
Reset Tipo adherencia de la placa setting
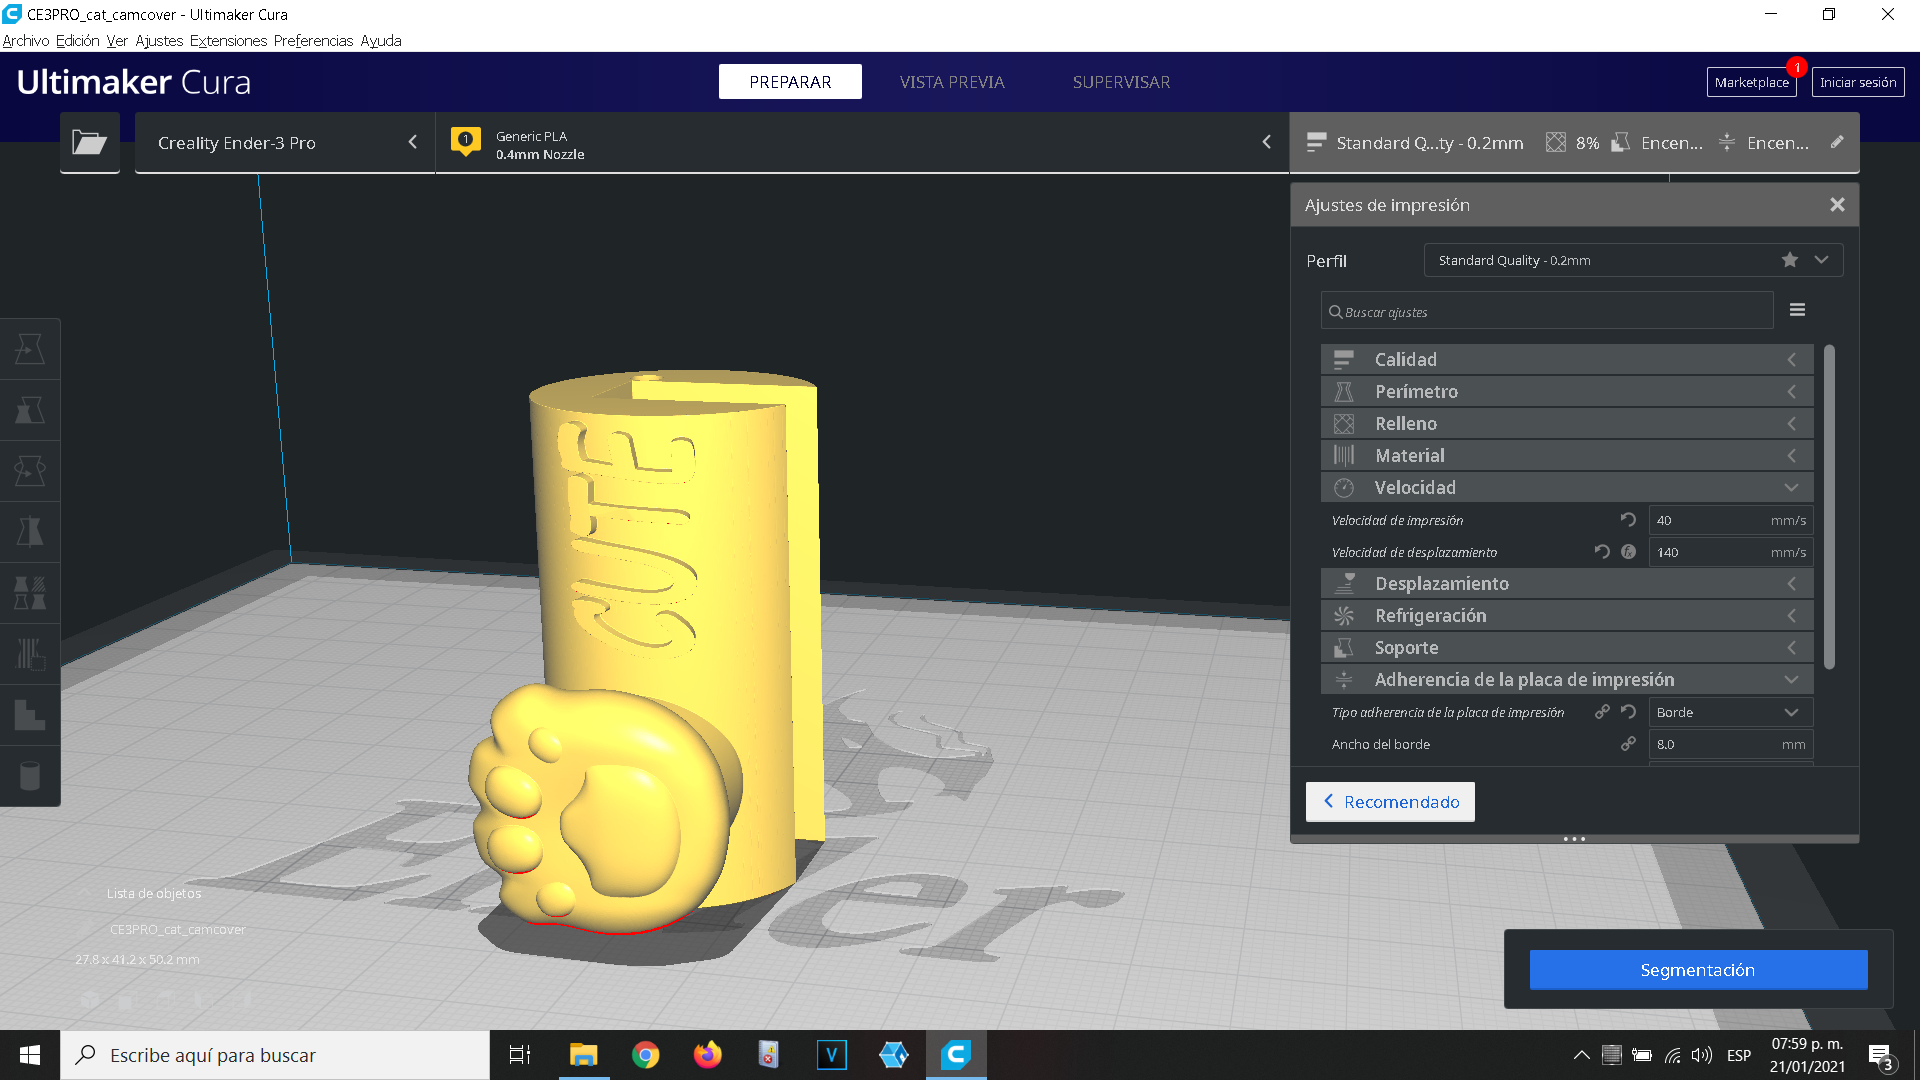click(1628, 712)
